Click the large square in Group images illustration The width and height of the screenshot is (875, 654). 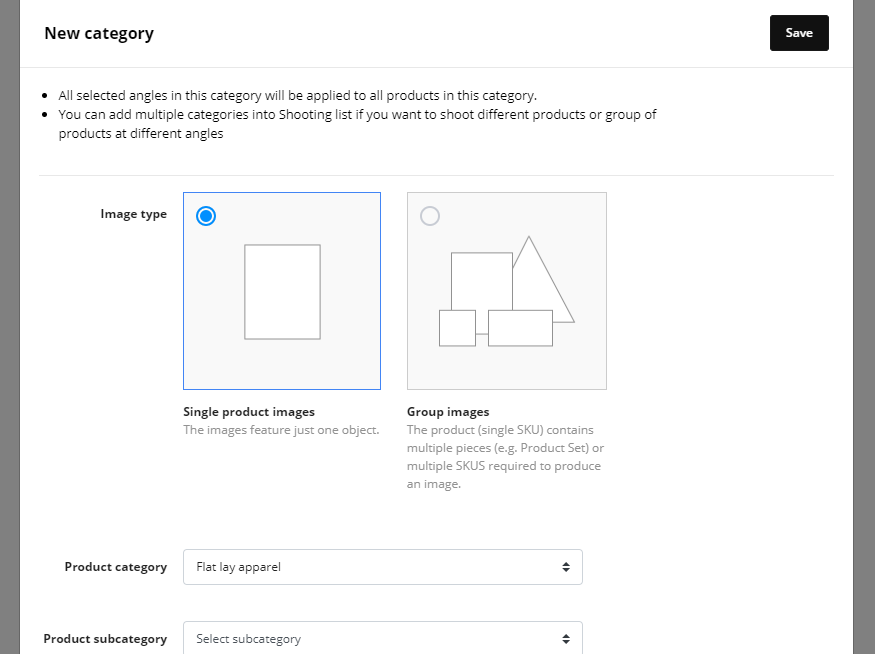481,280
